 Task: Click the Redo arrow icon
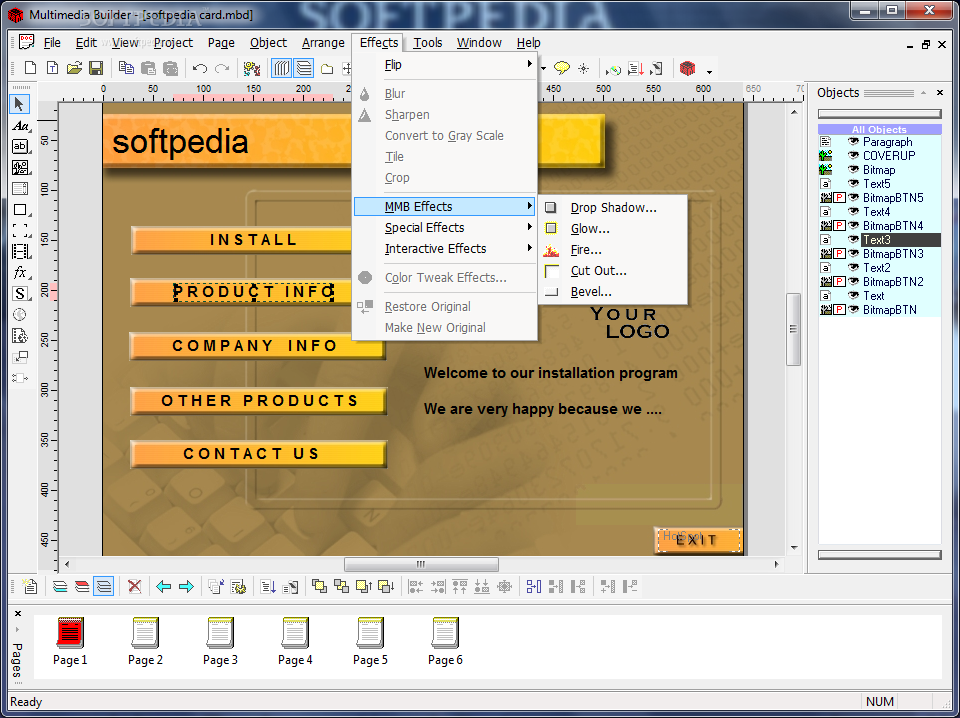[222, 68]
